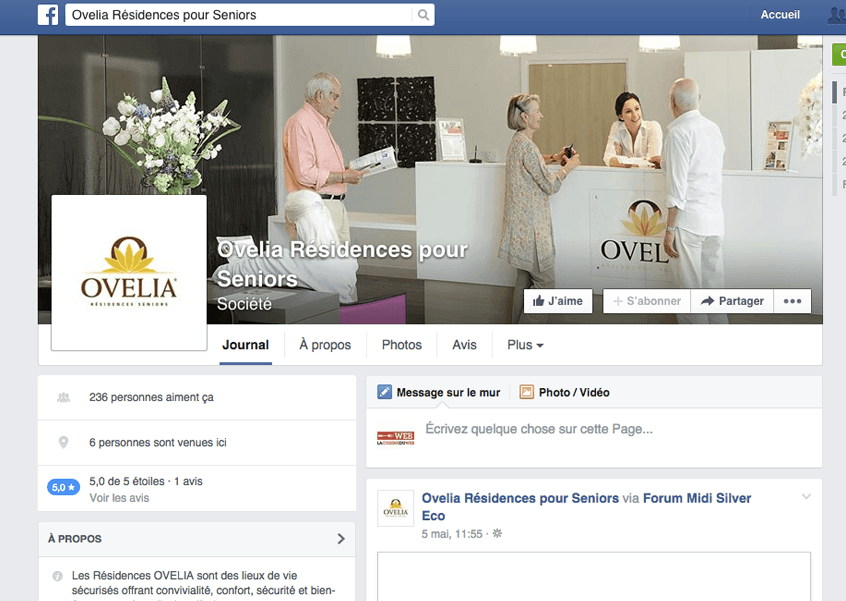Expand À PROPOS section chevron
The width and height of the screenshot is (846, 601).
340,538
